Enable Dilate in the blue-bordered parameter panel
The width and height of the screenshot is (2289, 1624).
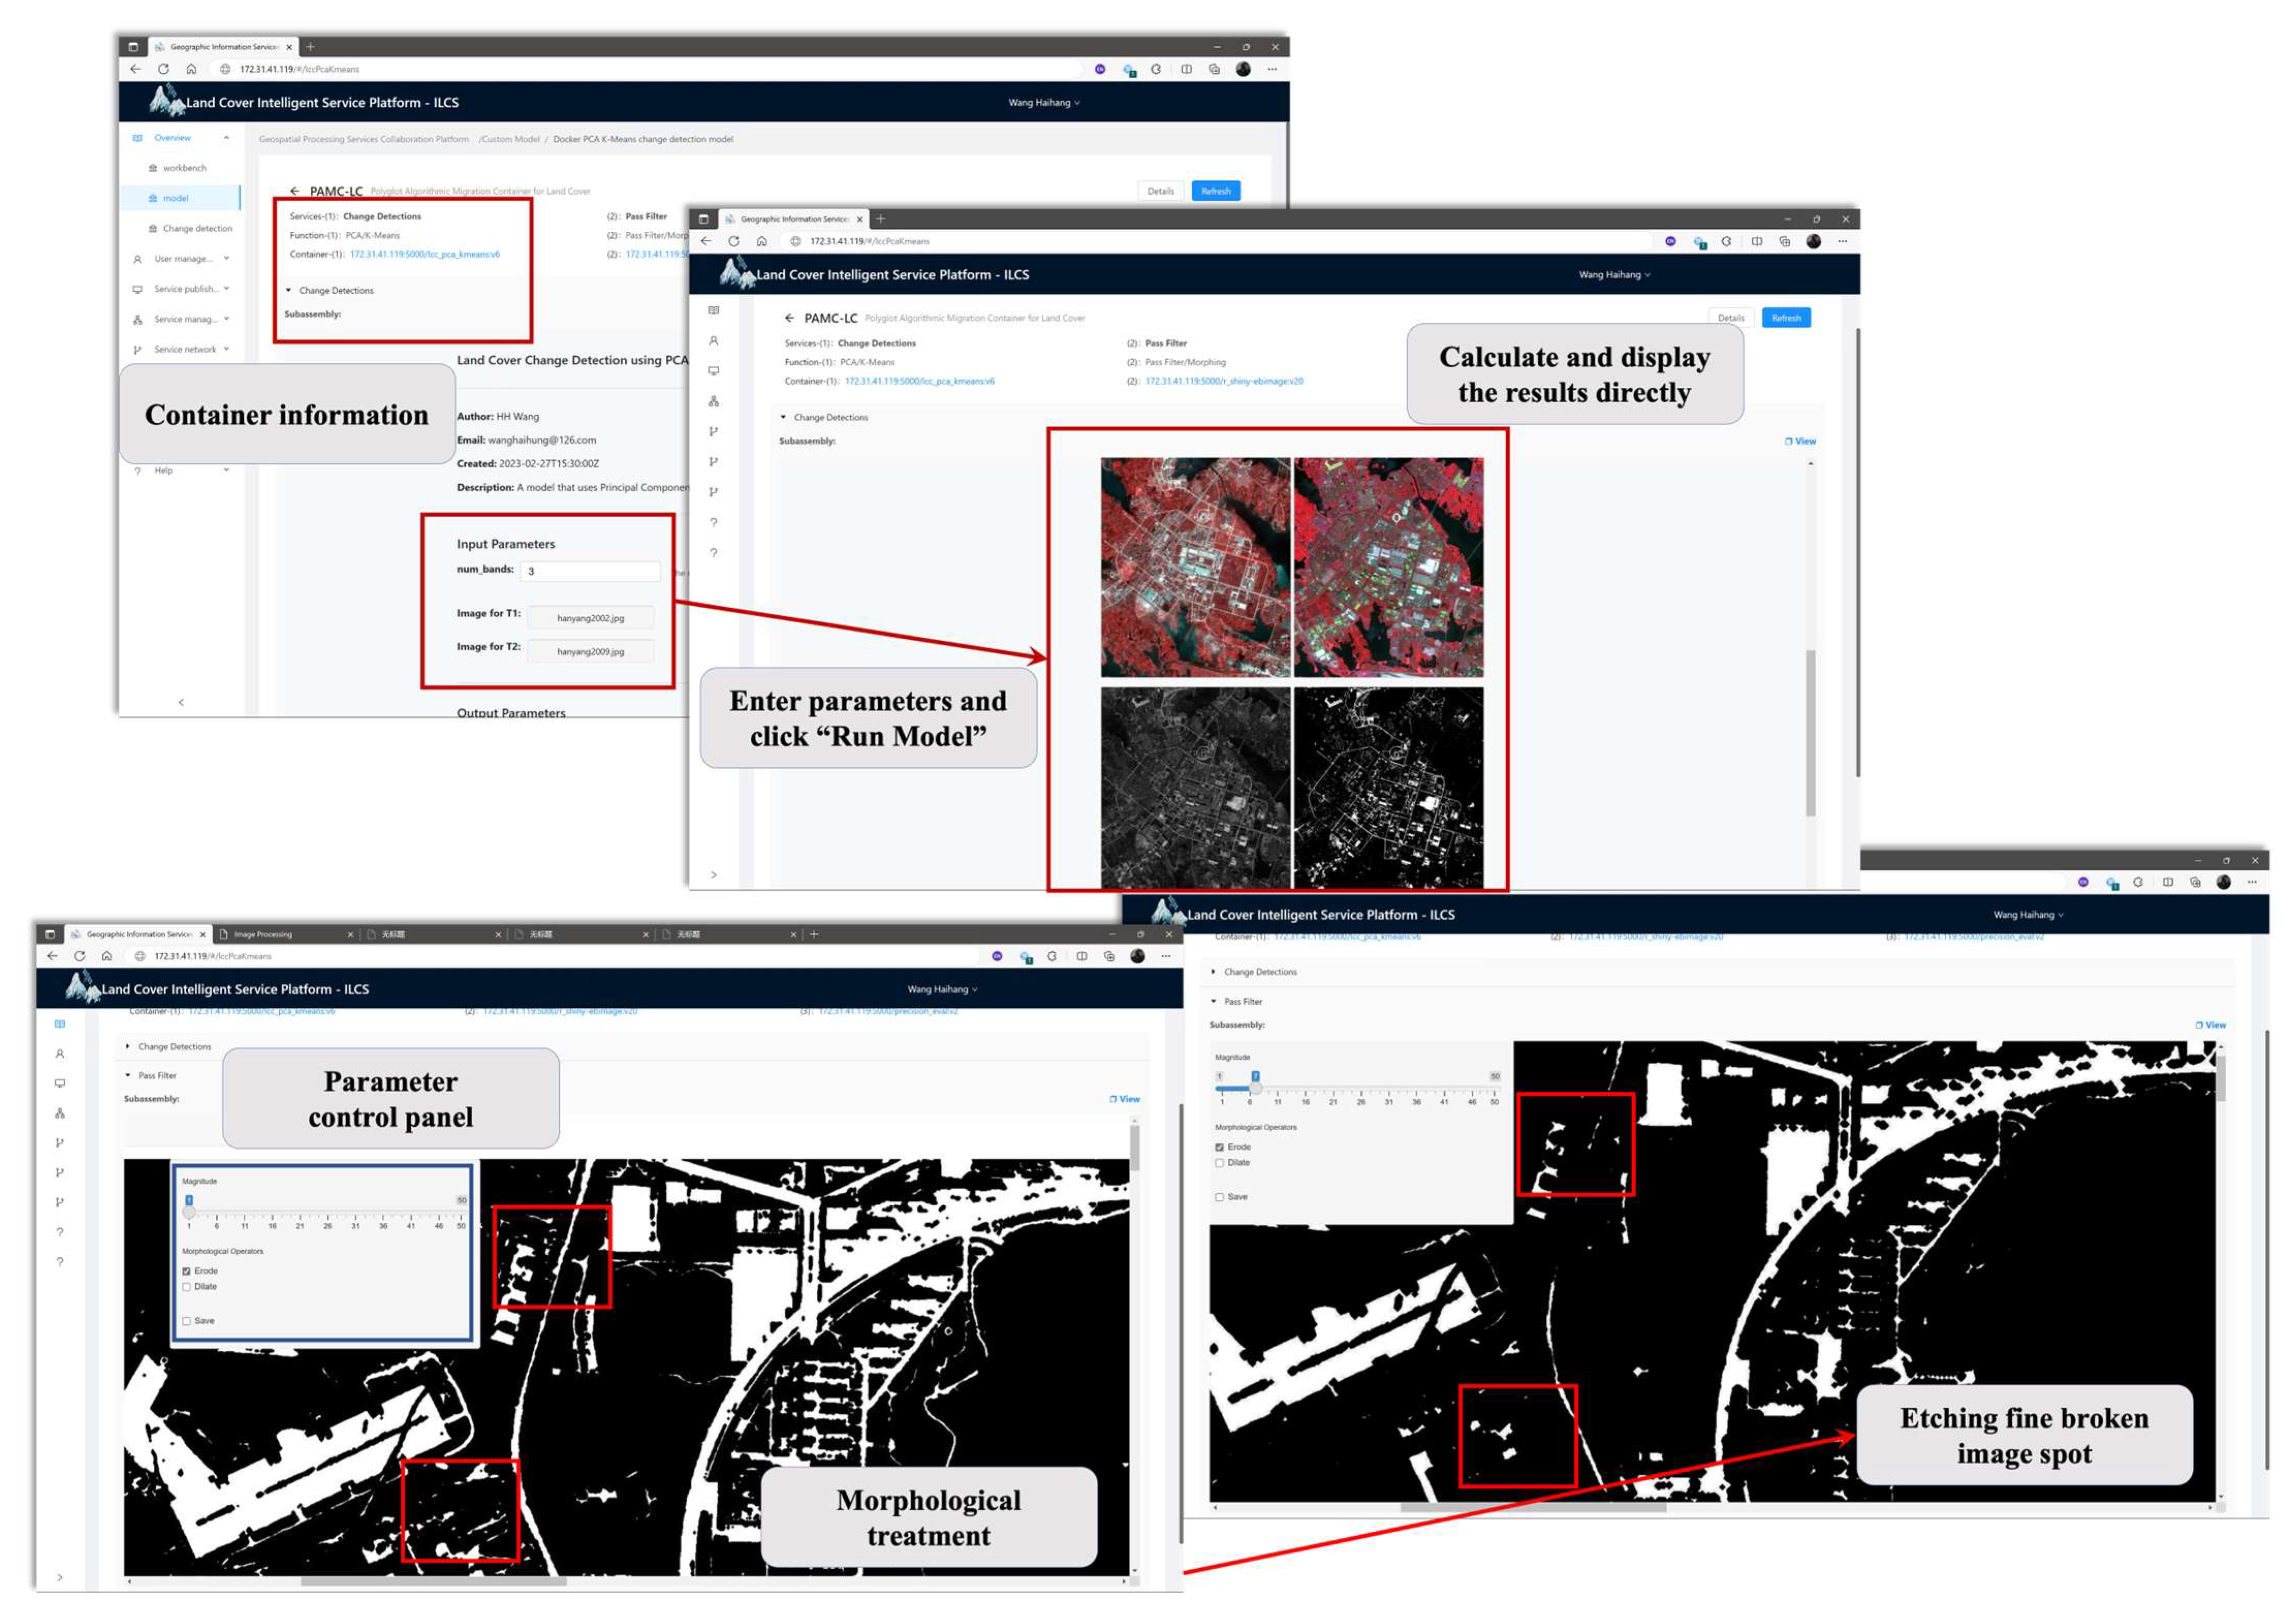coord(187,1287)
